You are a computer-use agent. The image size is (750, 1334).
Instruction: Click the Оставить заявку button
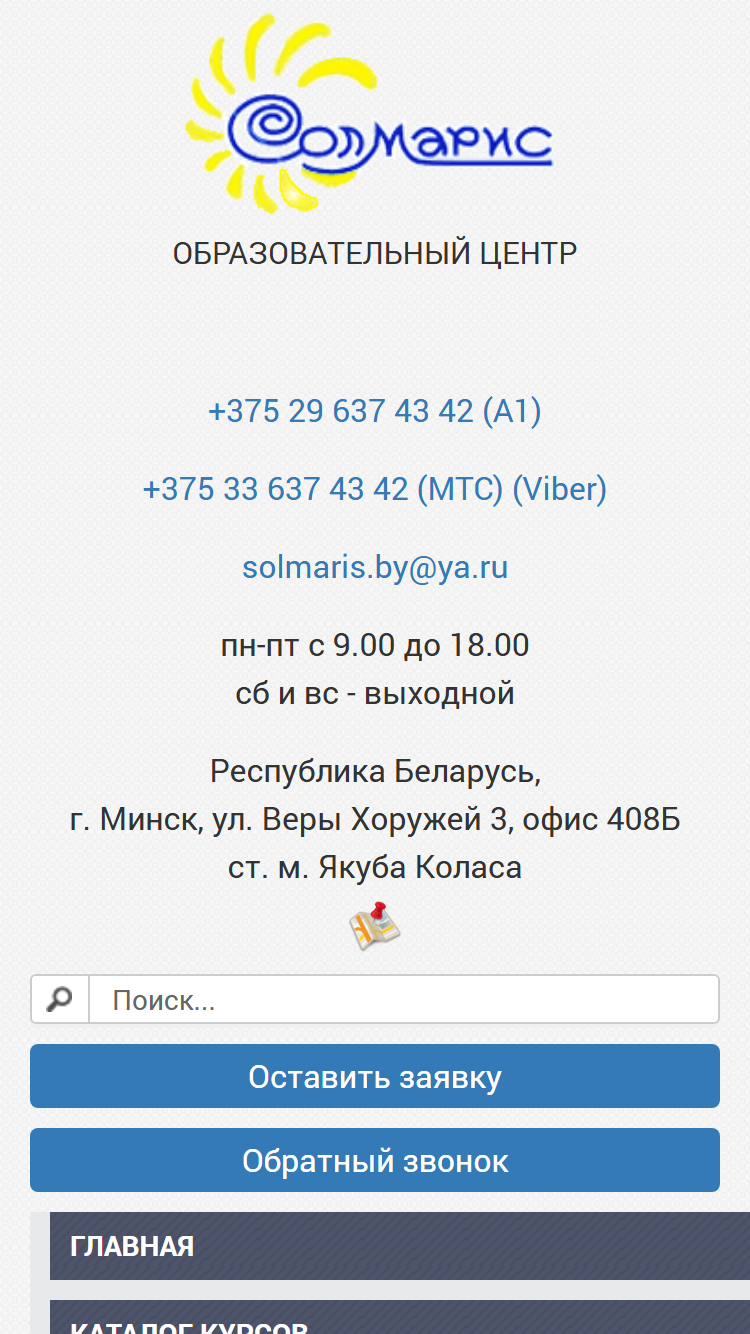pos(375,1076)
